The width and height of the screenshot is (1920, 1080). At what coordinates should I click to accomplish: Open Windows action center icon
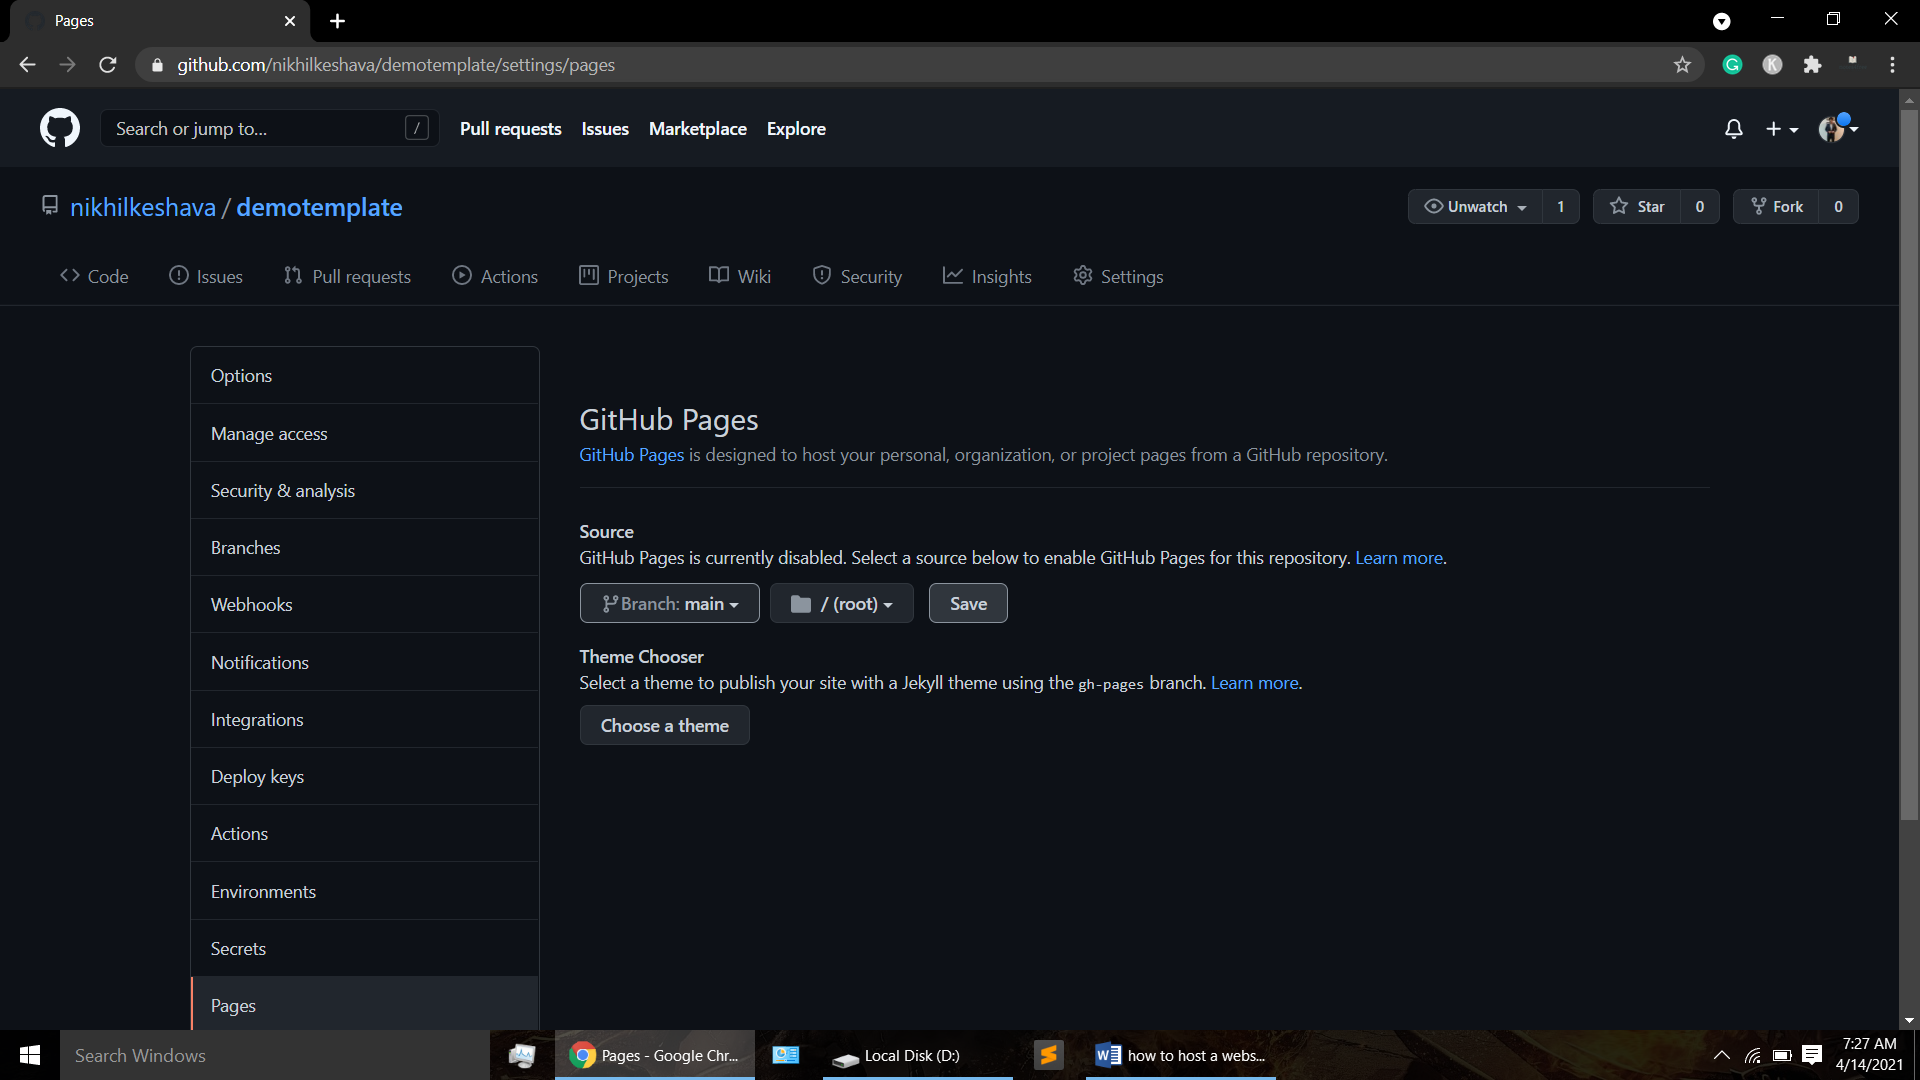tap(1812, 1055)
